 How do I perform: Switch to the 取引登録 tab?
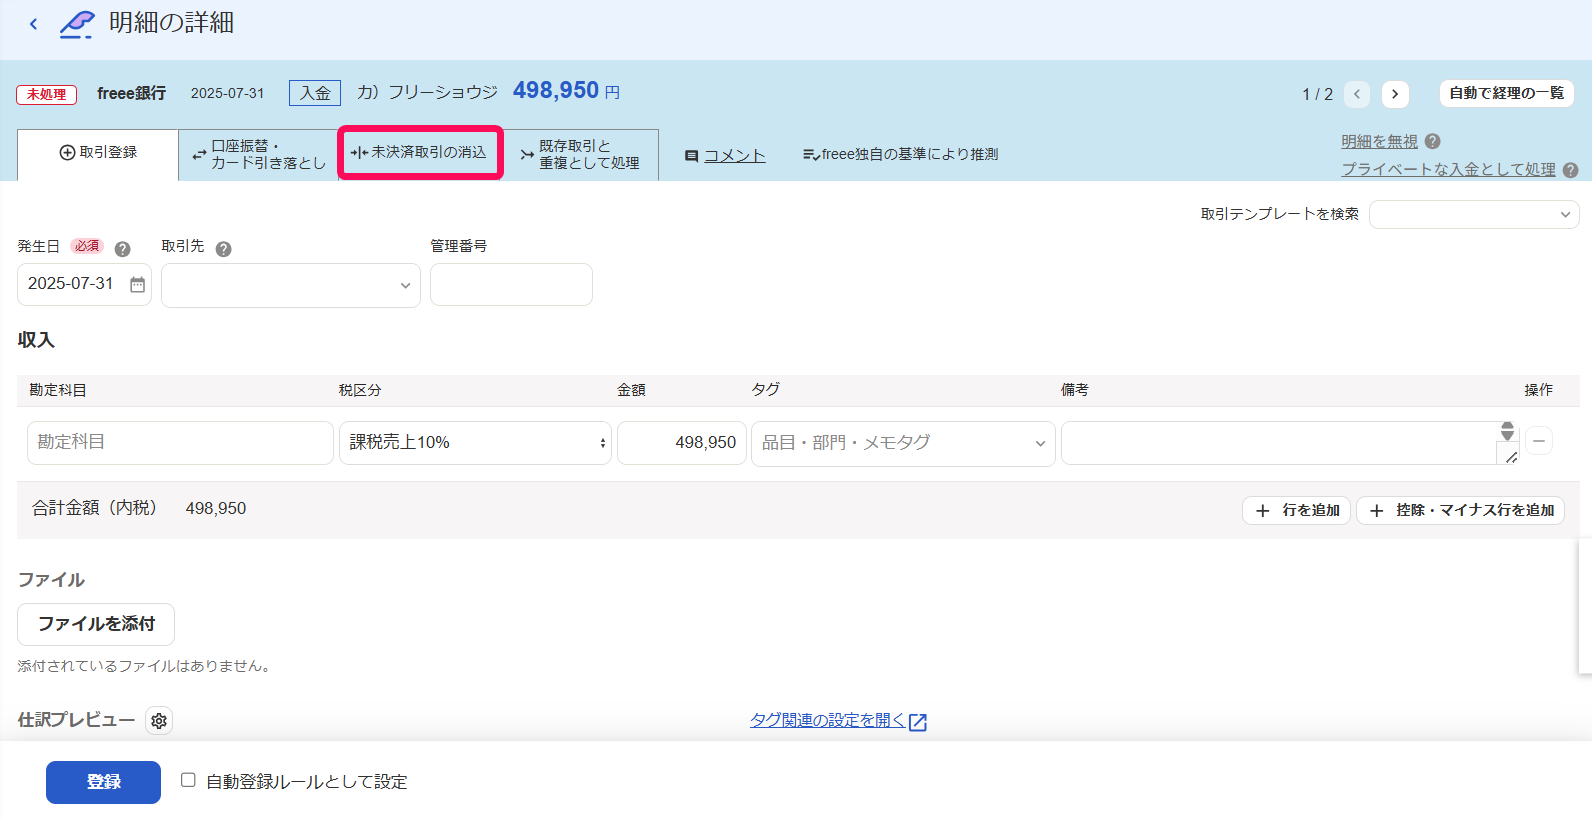(98, 153)
